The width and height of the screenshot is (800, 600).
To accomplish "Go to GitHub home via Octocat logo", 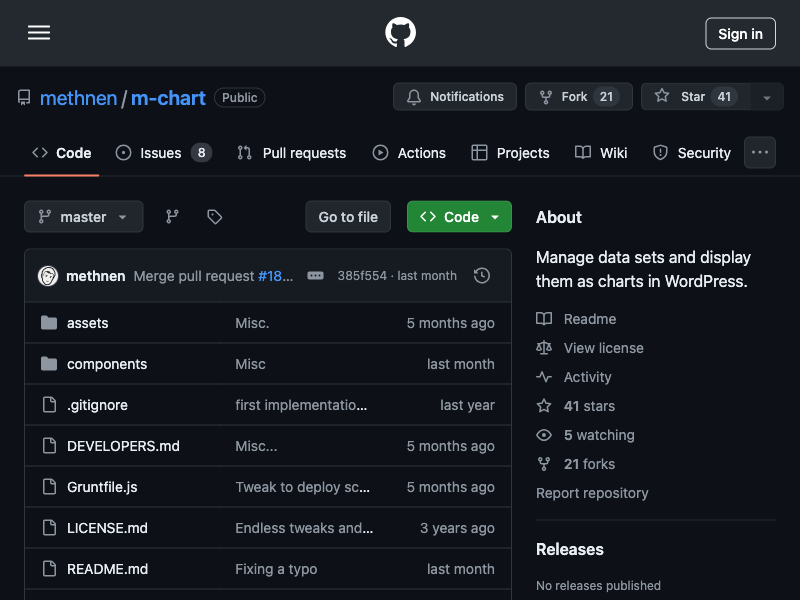I will tap(401, 33).
